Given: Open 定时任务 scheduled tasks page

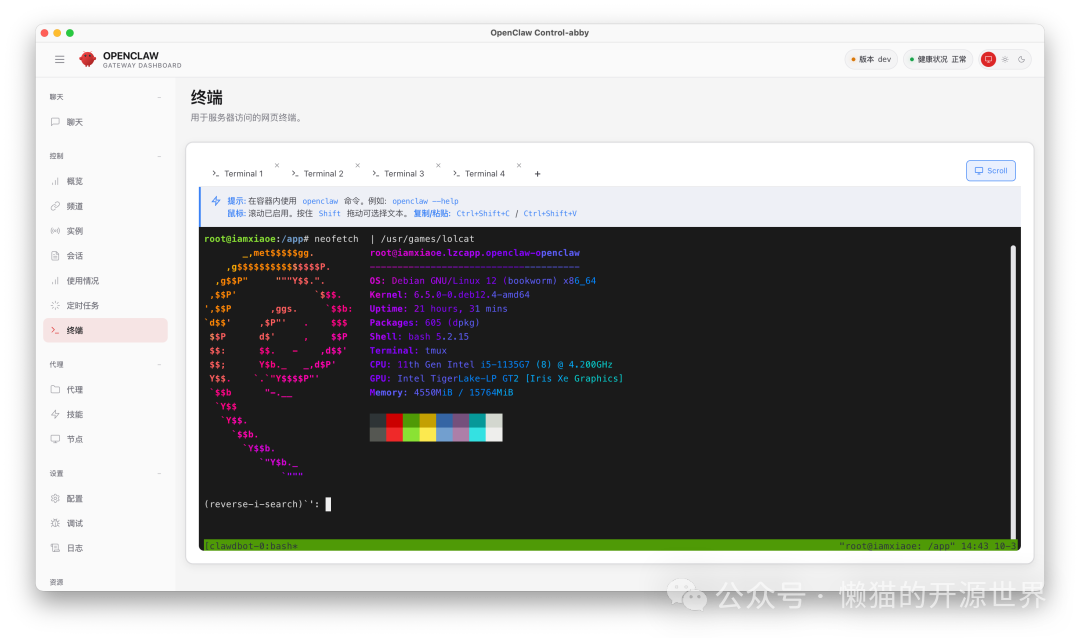Looking at the screenshot, I should (x=83, y=305).
